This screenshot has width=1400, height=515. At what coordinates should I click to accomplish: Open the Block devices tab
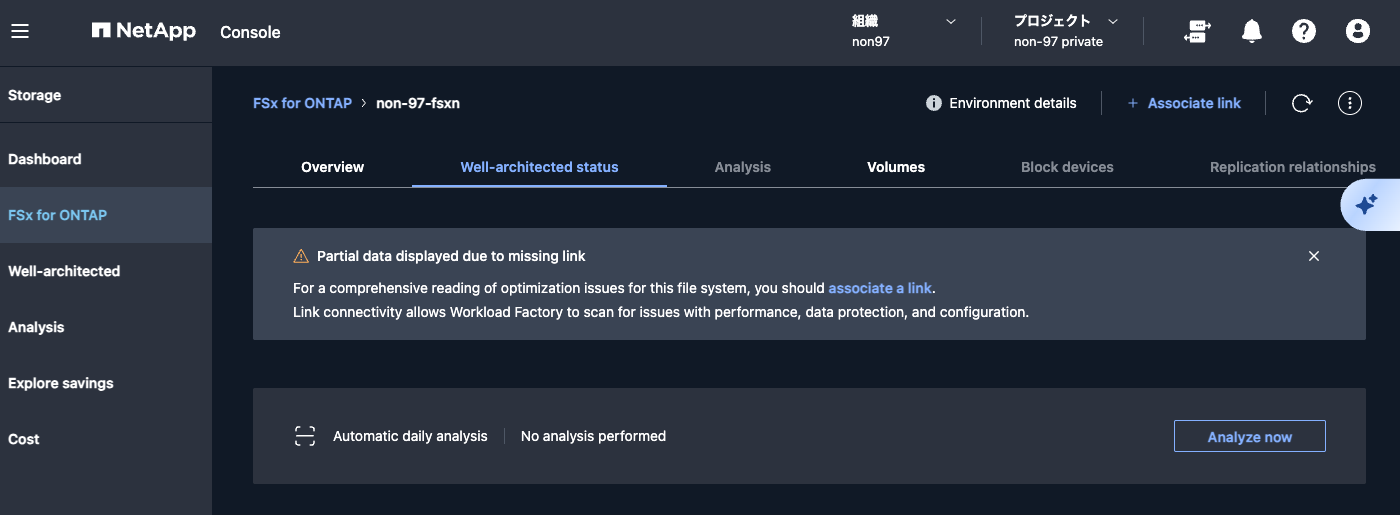click(1067, 167)
